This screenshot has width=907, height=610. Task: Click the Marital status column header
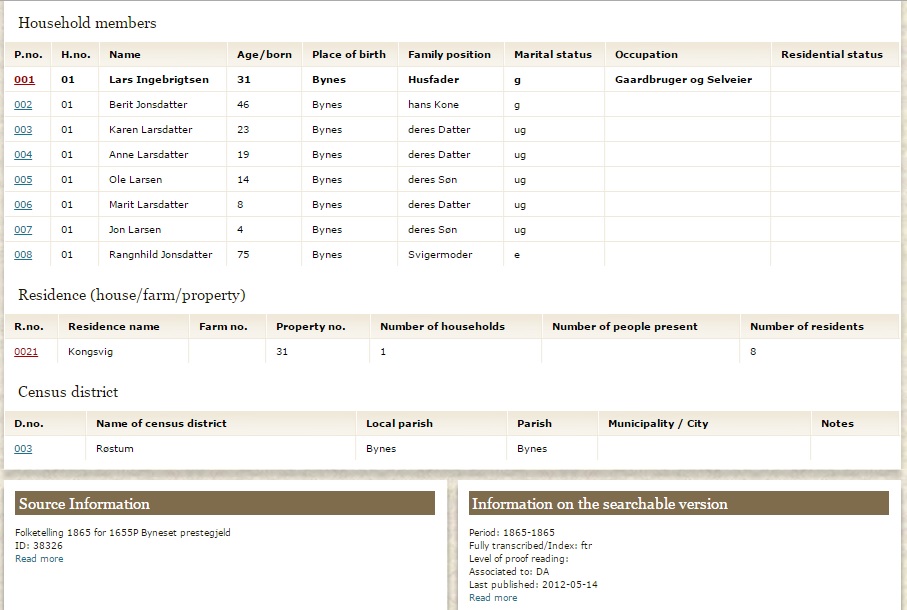(553, 54)
